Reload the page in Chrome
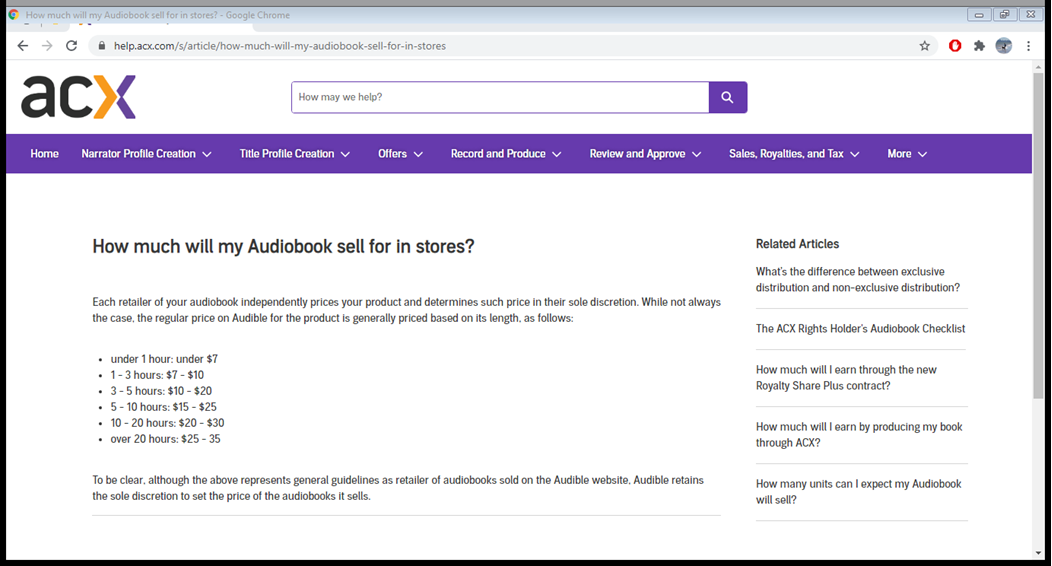The image size is (1052, 566). click(71, 46)
